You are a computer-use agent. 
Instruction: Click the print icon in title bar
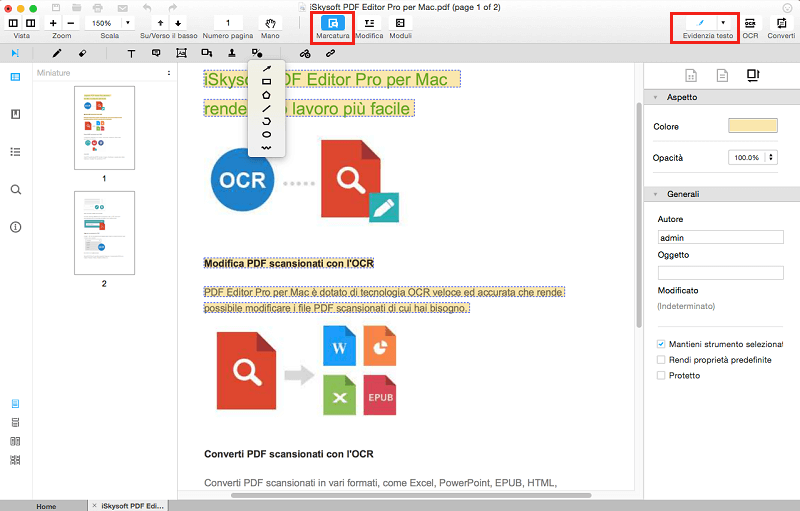97,8
